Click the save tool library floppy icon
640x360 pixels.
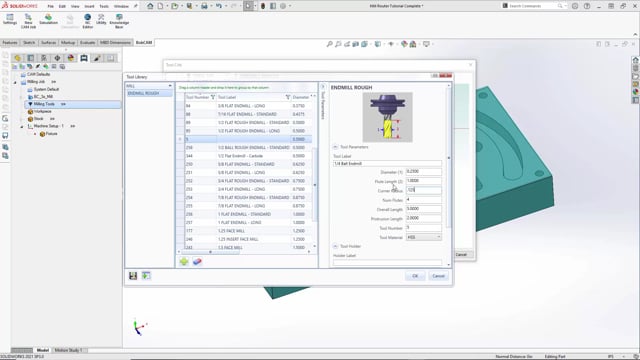(133, 276)
